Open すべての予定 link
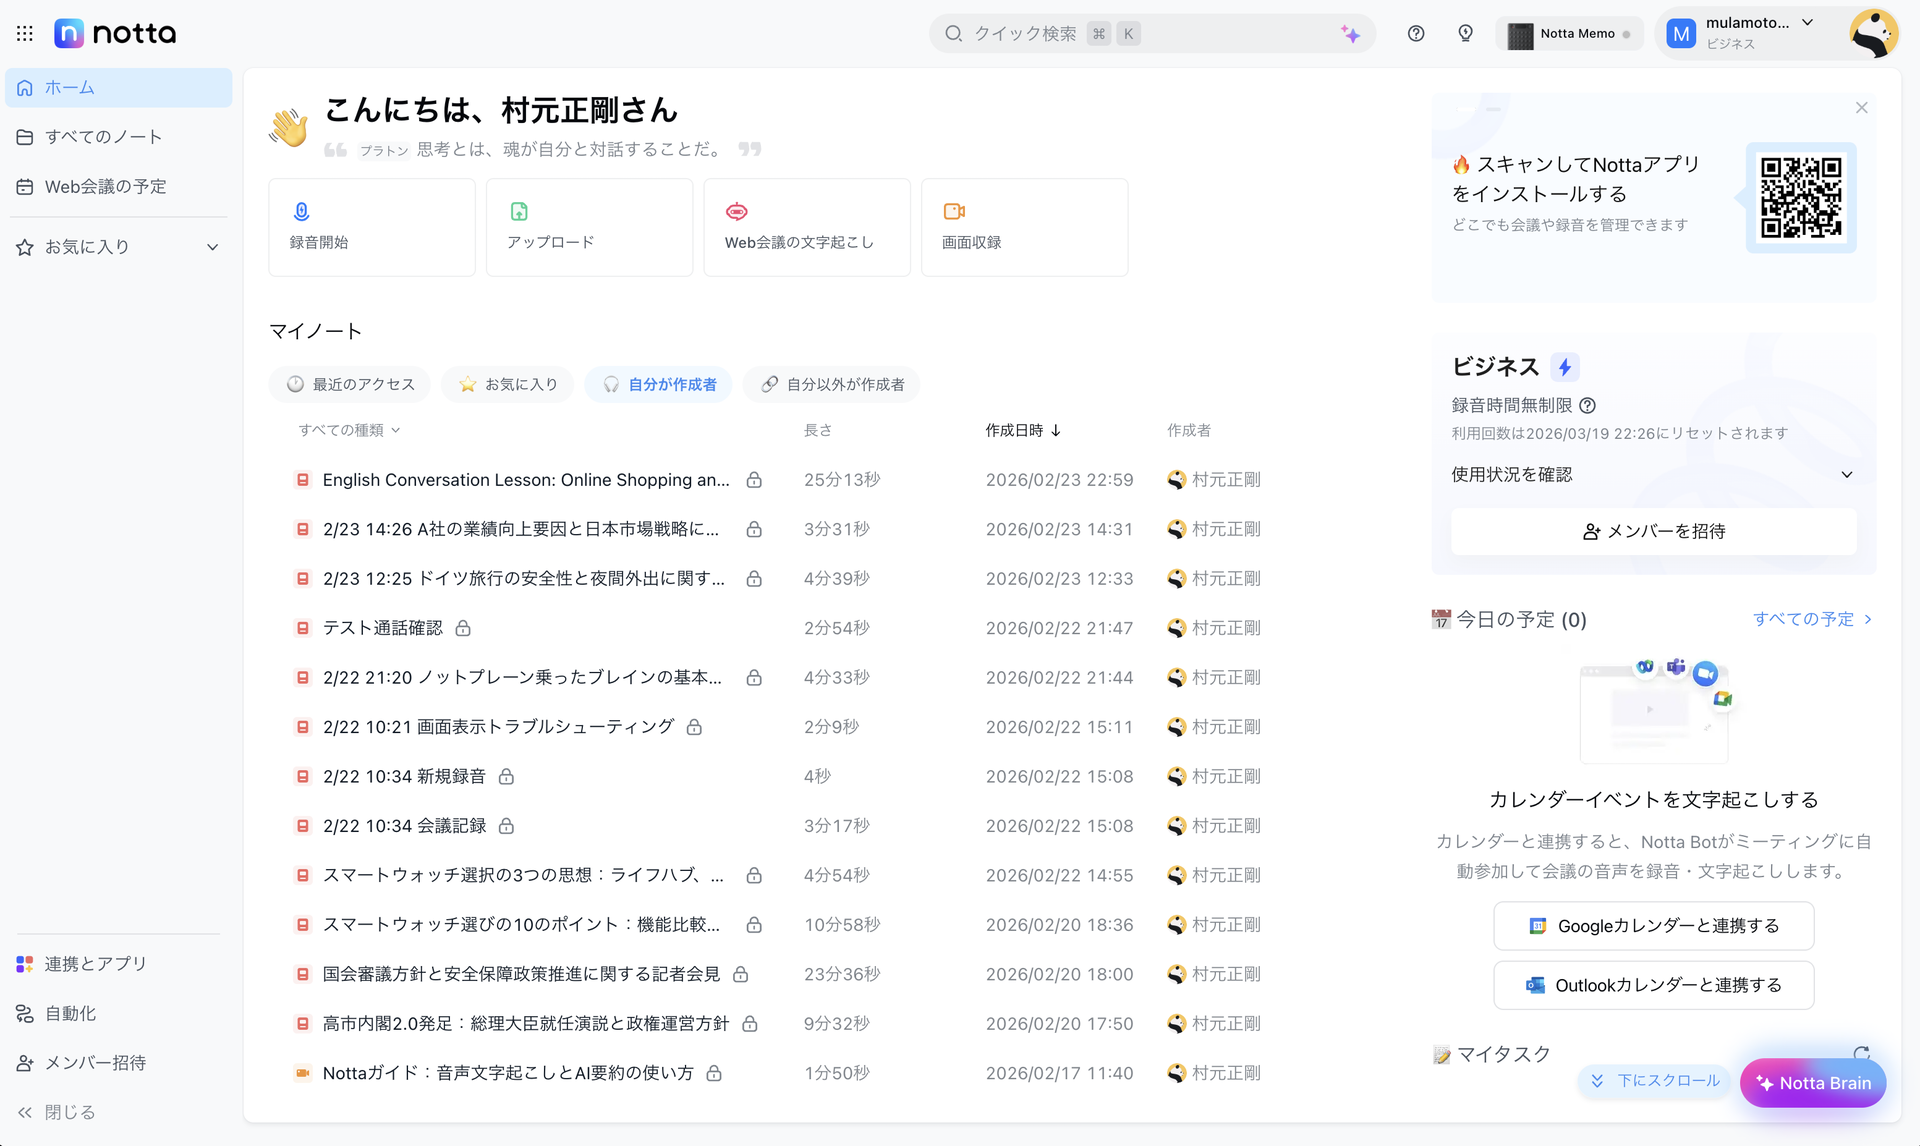1920x1146 pixels. [1812, 619]
